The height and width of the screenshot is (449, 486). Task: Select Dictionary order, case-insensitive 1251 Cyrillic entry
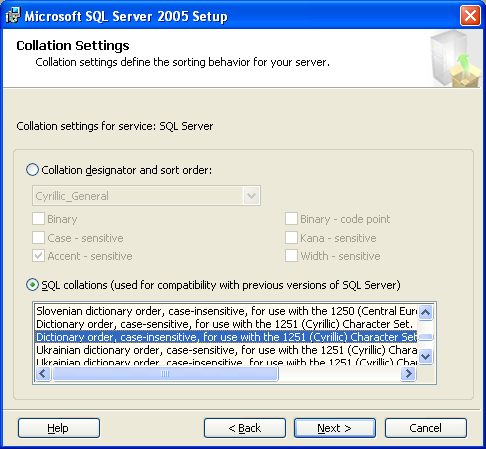click(226, 337)
